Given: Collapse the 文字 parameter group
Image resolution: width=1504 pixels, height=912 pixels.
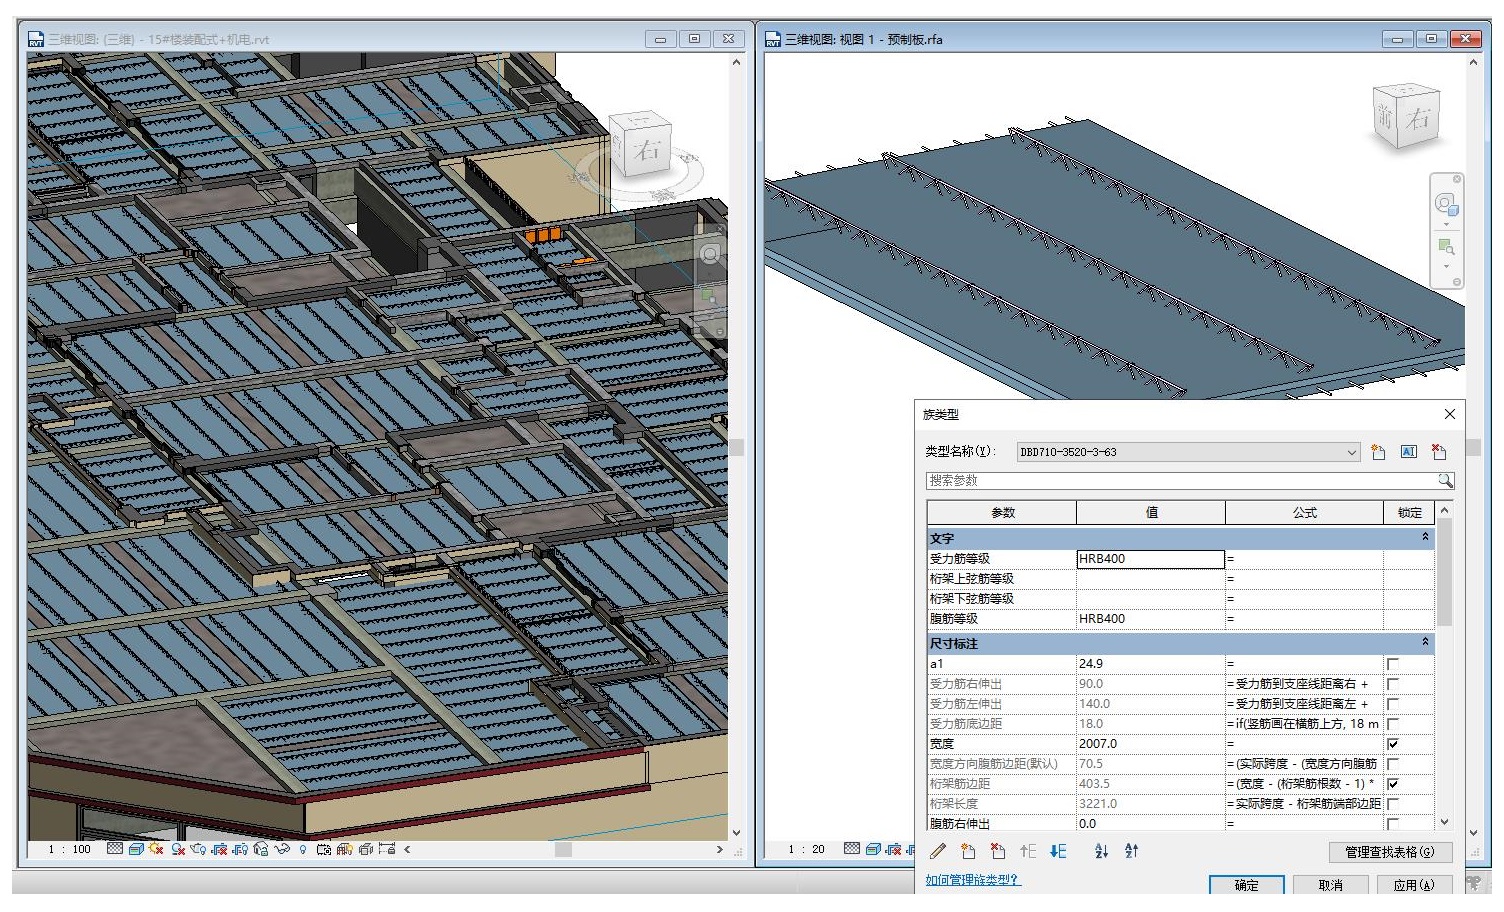Looking at the screenshot, I should pyautogui.click(x=1425, y=538).
